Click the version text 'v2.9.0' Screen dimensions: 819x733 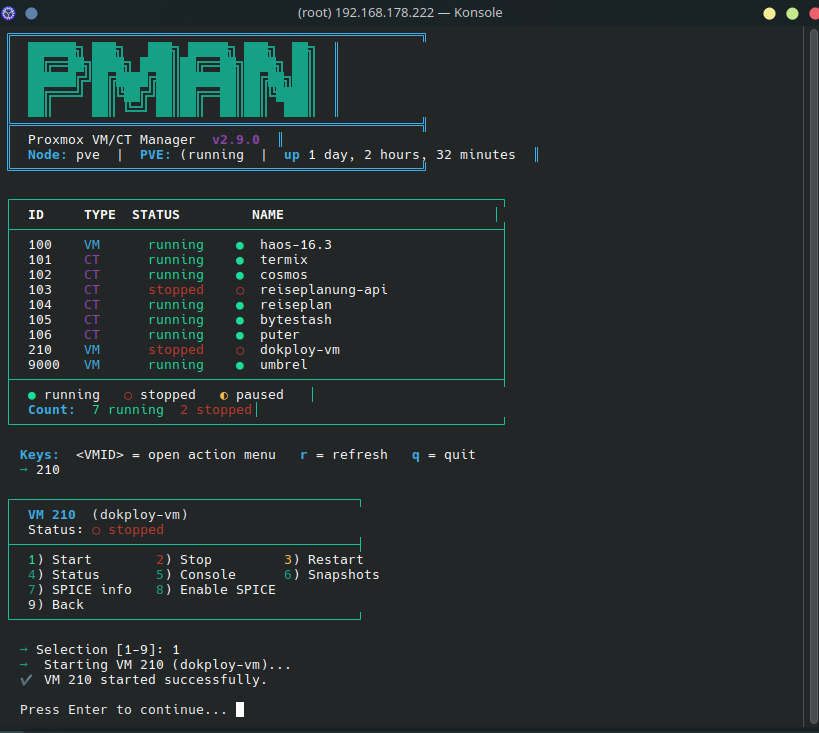236,140
